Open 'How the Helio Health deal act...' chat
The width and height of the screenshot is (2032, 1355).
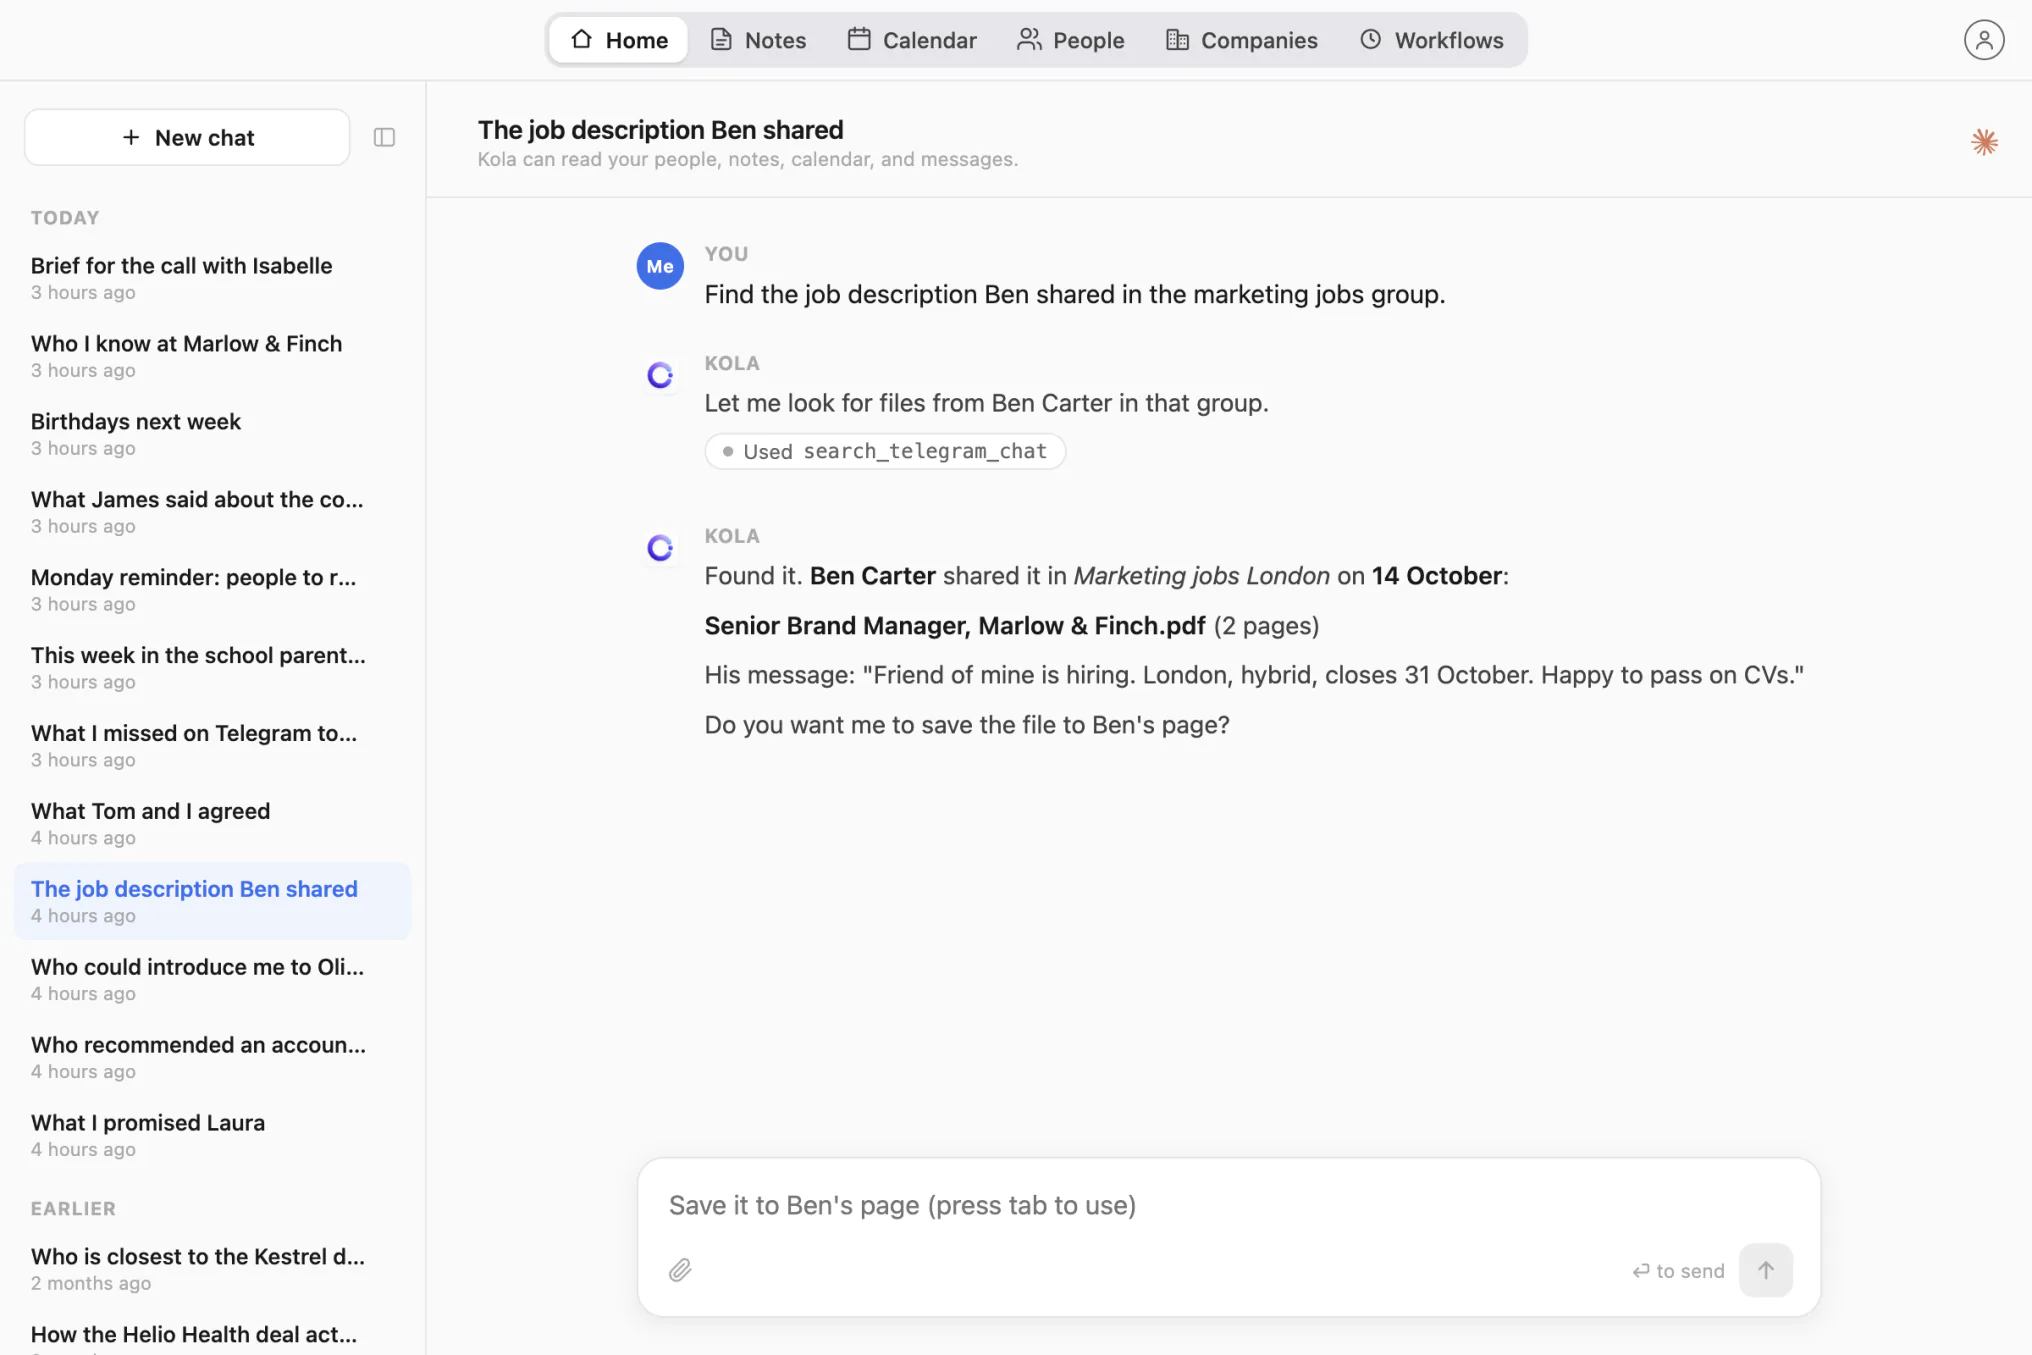[x=212, y=1336]
